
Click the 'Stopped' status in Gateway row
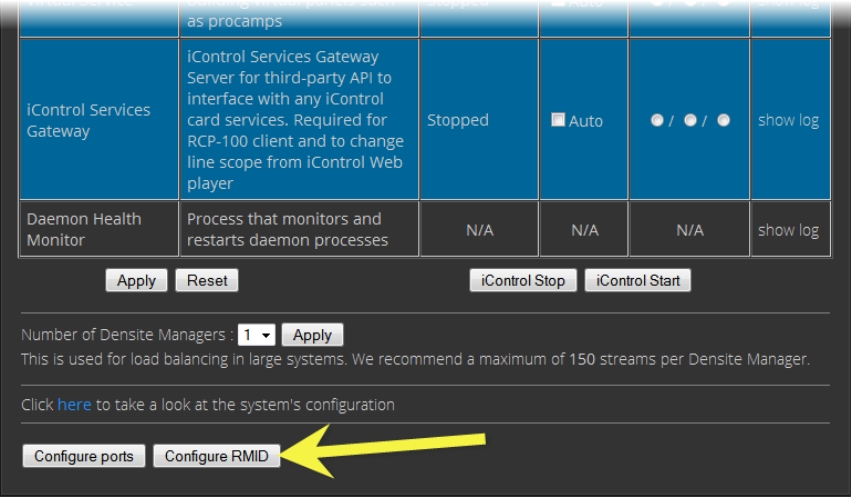coord(458,120)
